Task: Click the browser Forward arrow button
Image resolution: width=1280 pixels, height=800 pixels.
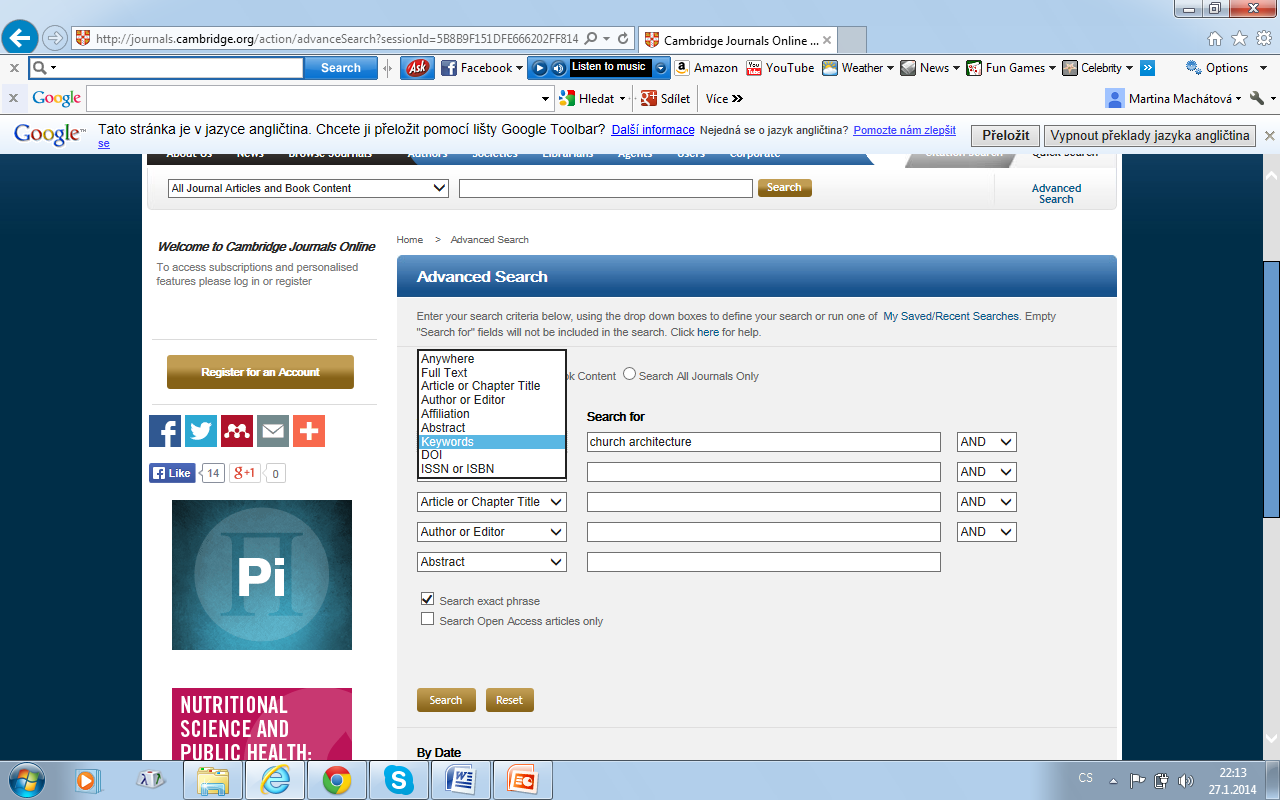Action: tap(55, 39)
